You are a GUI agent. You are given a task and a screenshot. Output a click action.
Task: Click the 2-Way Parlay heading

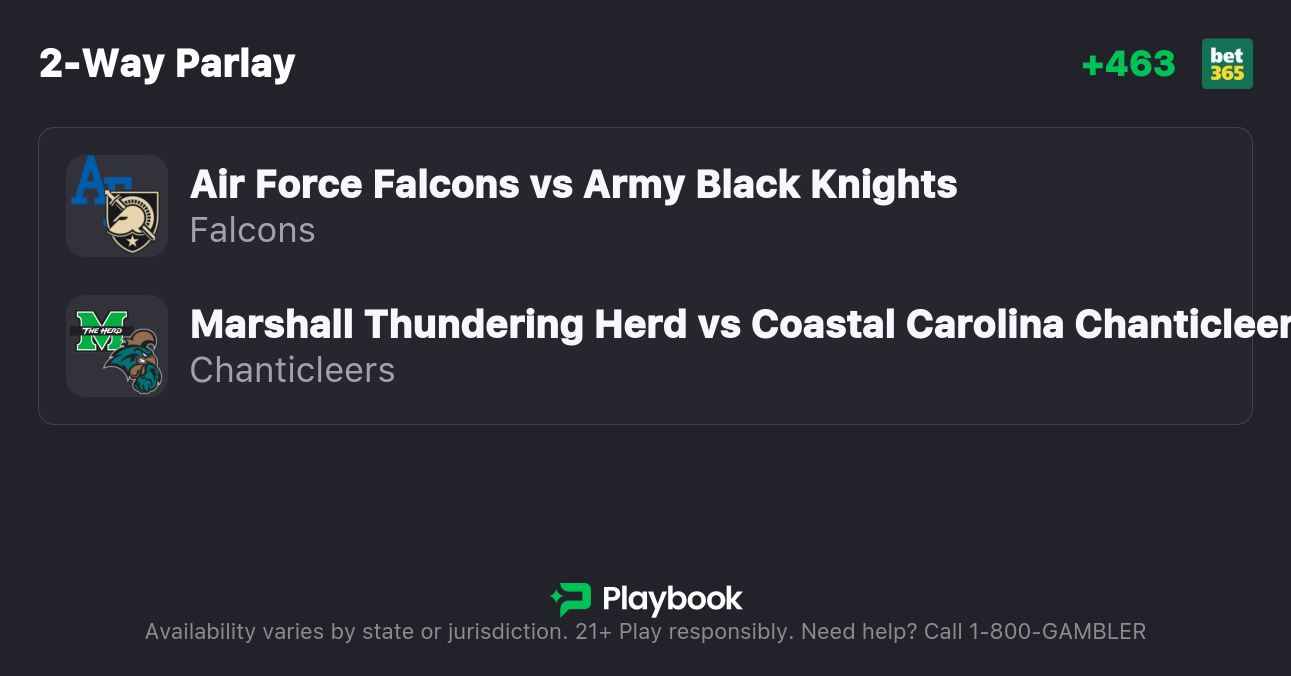point(167,64)
